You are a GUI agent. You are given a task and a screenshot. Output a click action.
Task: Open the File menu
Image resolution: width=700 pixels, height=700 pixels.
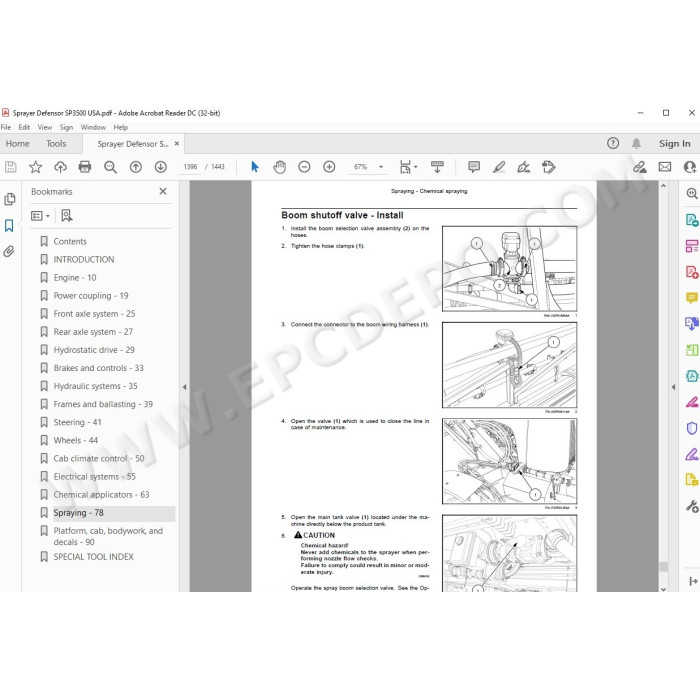[x=6, y=127]
